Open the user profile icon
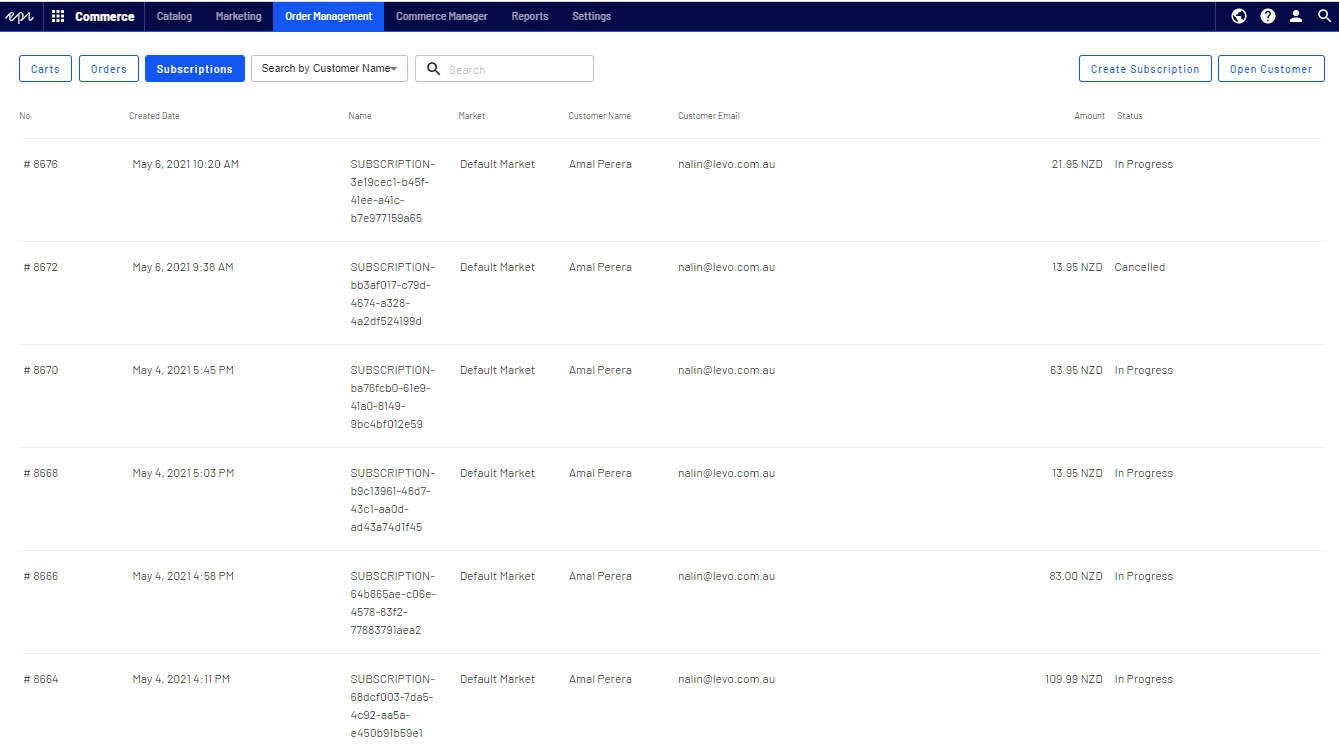The height and width of the screenshot is (748, 1339). coord(1296,16)
